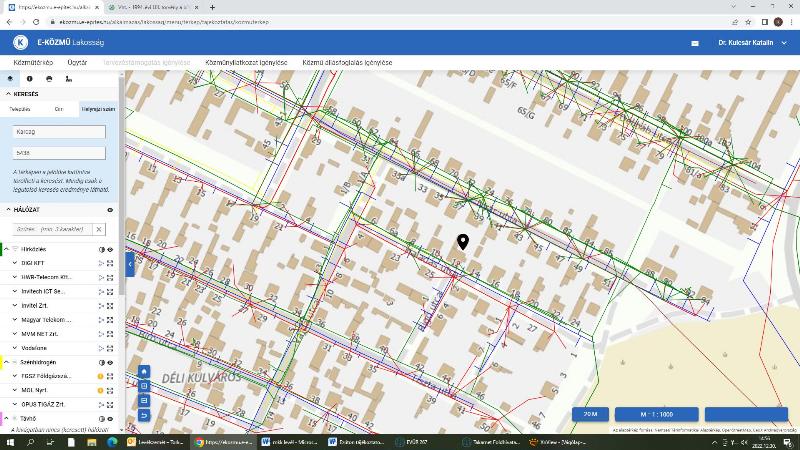The image size is (800, 450).
Task: Open Közműnyilatkozat igénylése link
Action: click(x=246, y=62)
